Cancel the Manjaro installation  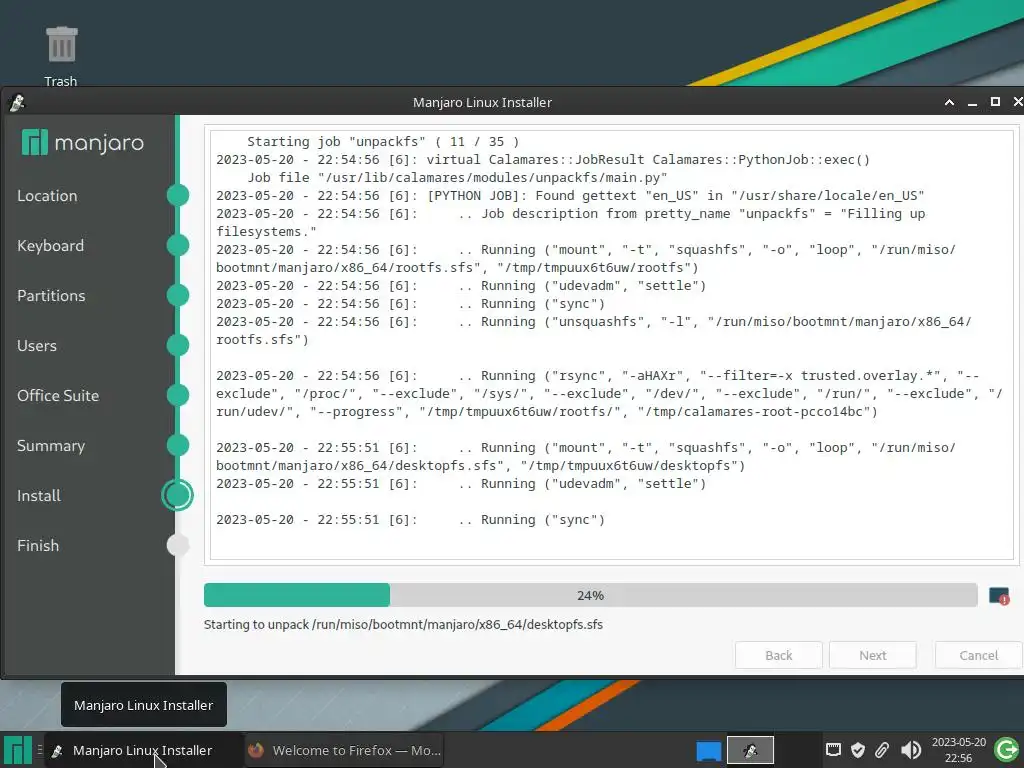[x=978, y=655]
